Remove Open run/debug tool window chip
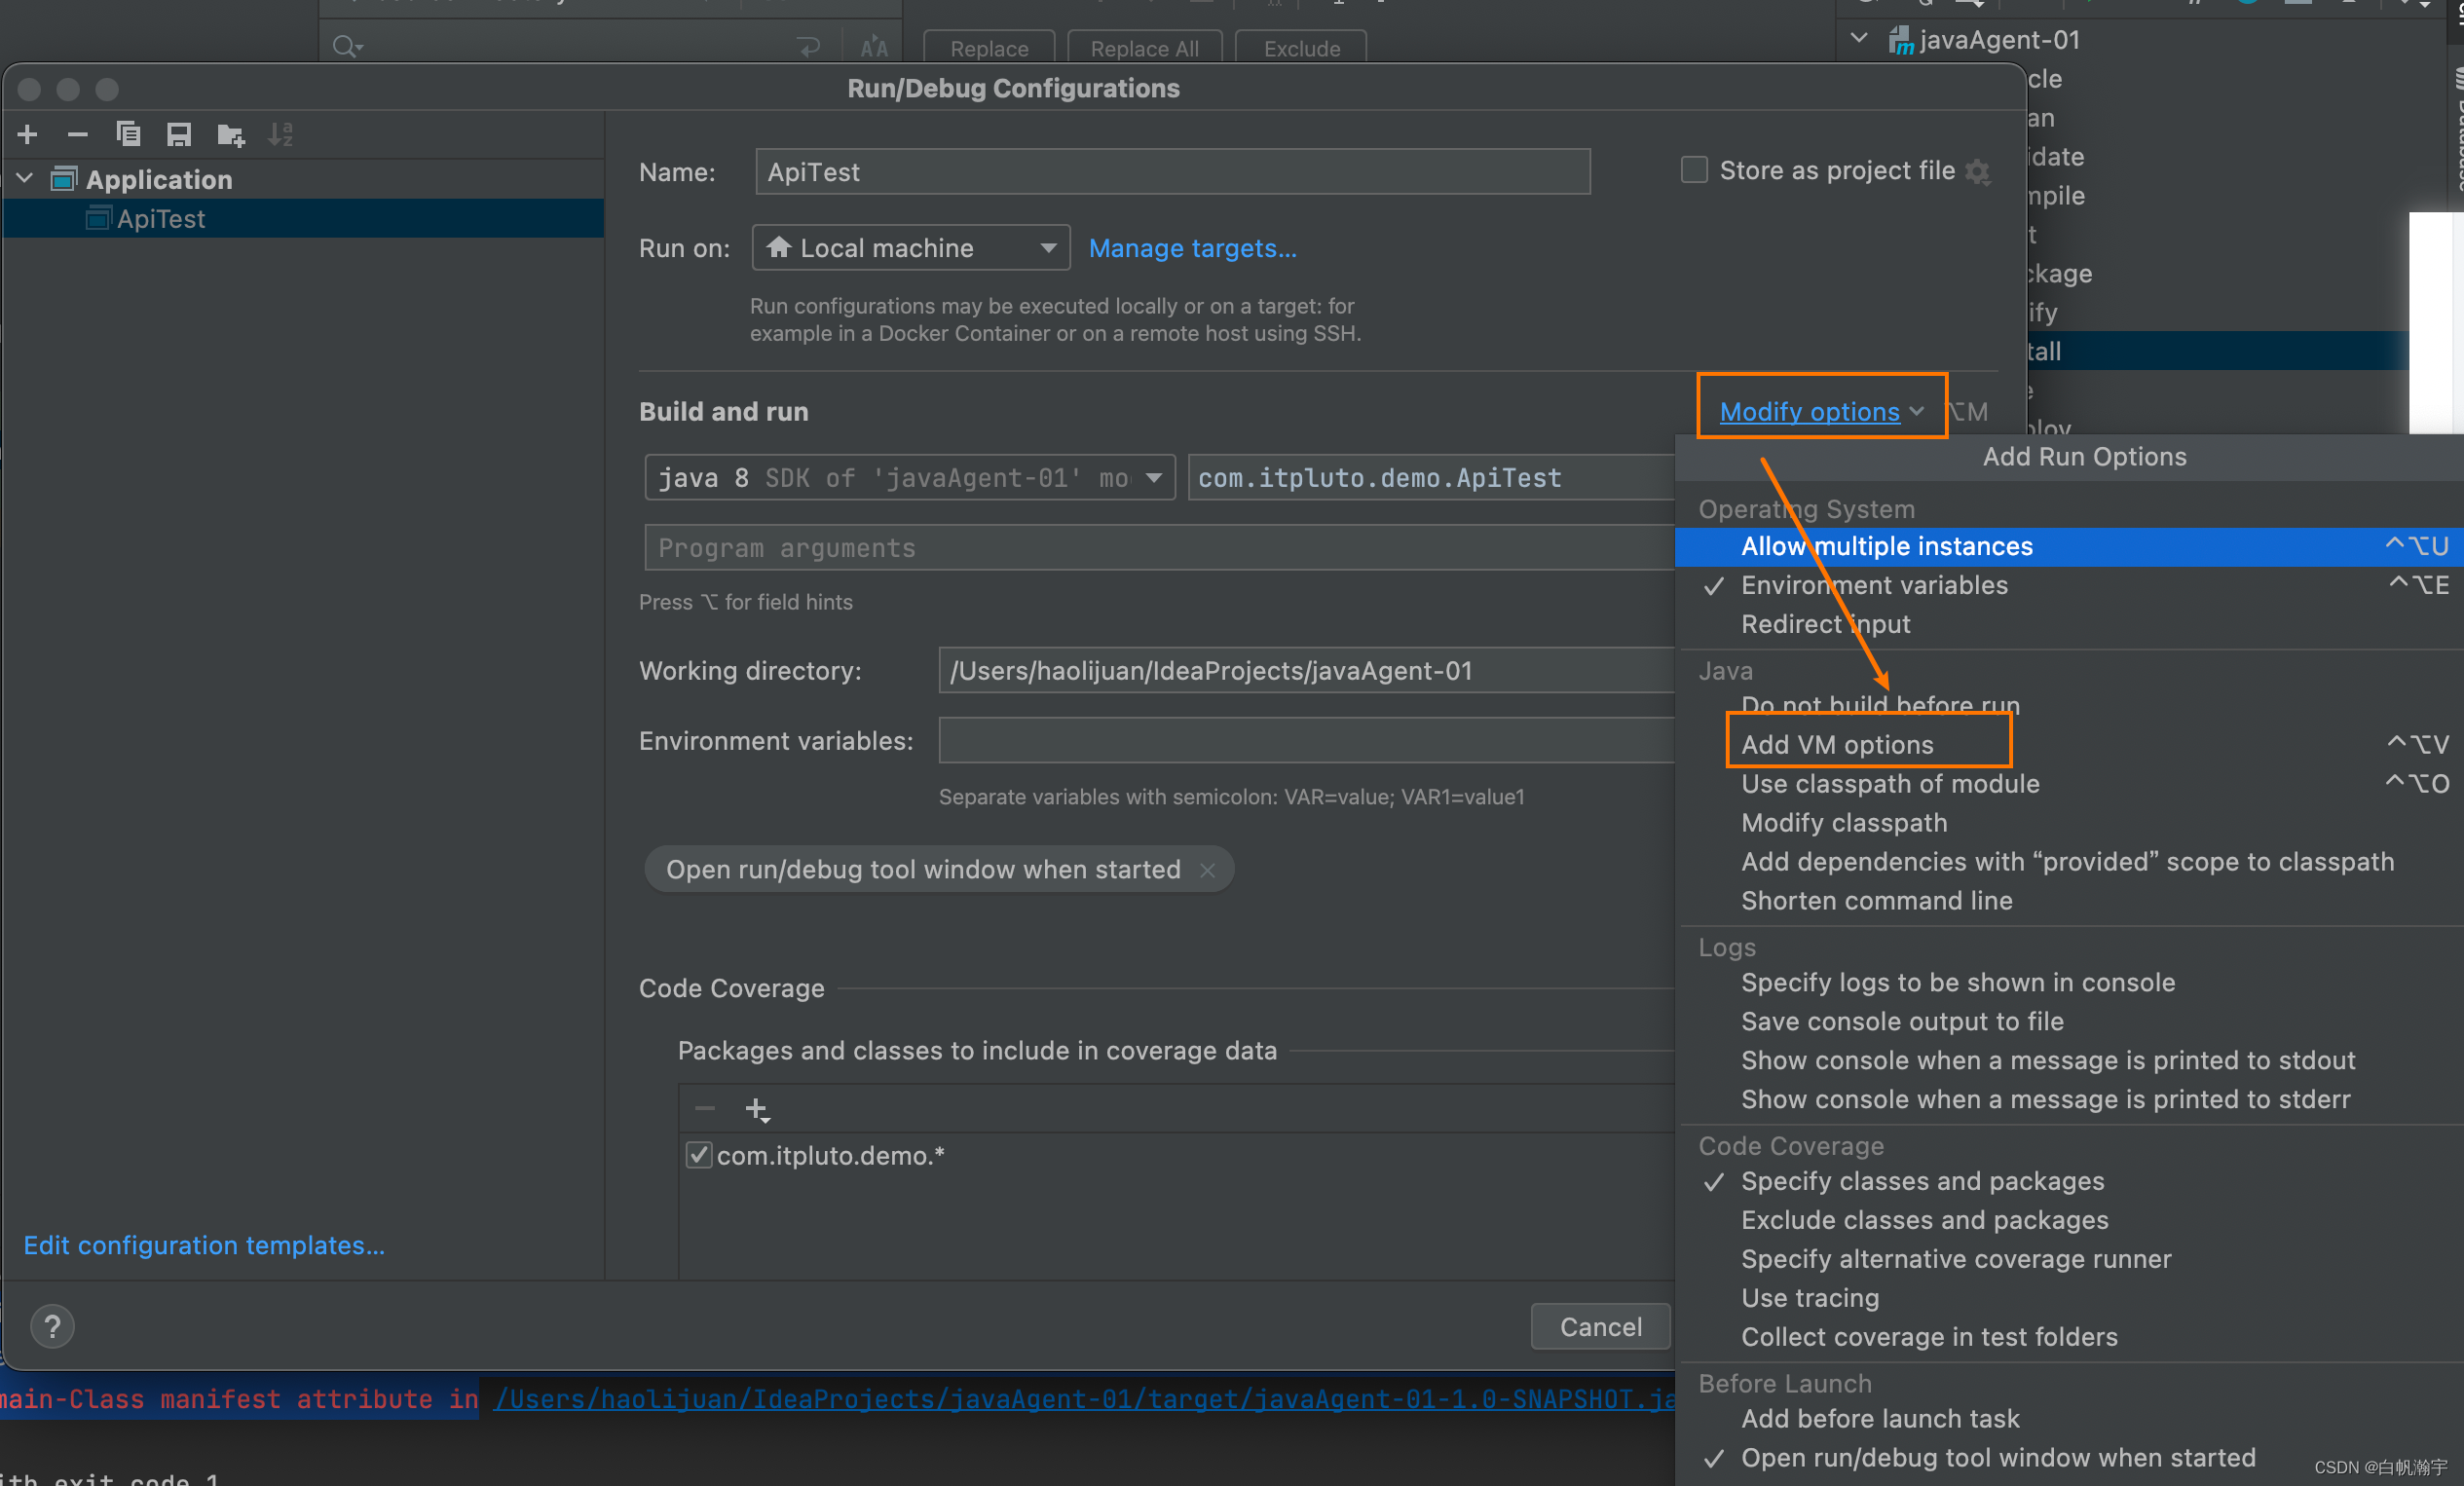 [x=1208, y=870]
